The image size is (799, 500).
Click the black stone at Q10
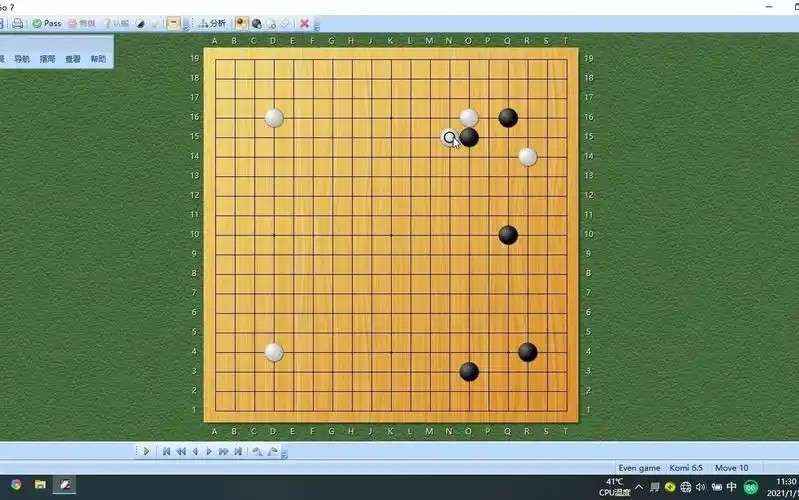(508, 235)
